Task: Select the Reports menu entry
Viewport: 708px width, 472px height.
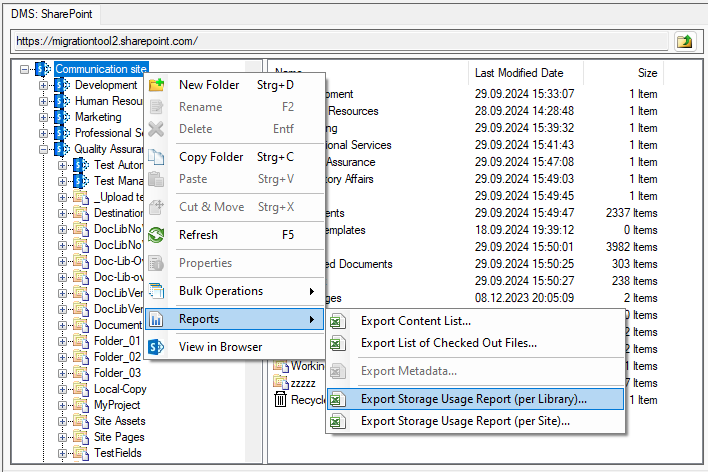Action: 235,319
